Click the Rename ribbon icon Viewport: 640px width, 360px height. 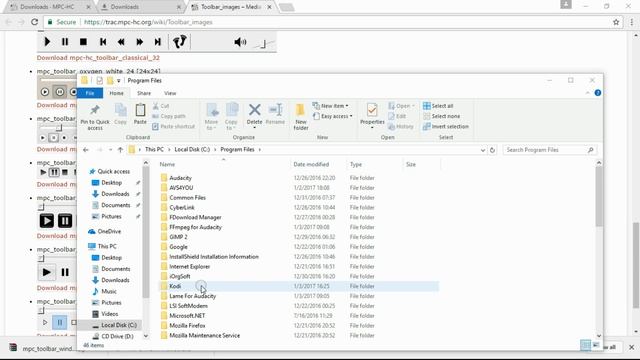(276, 110)
